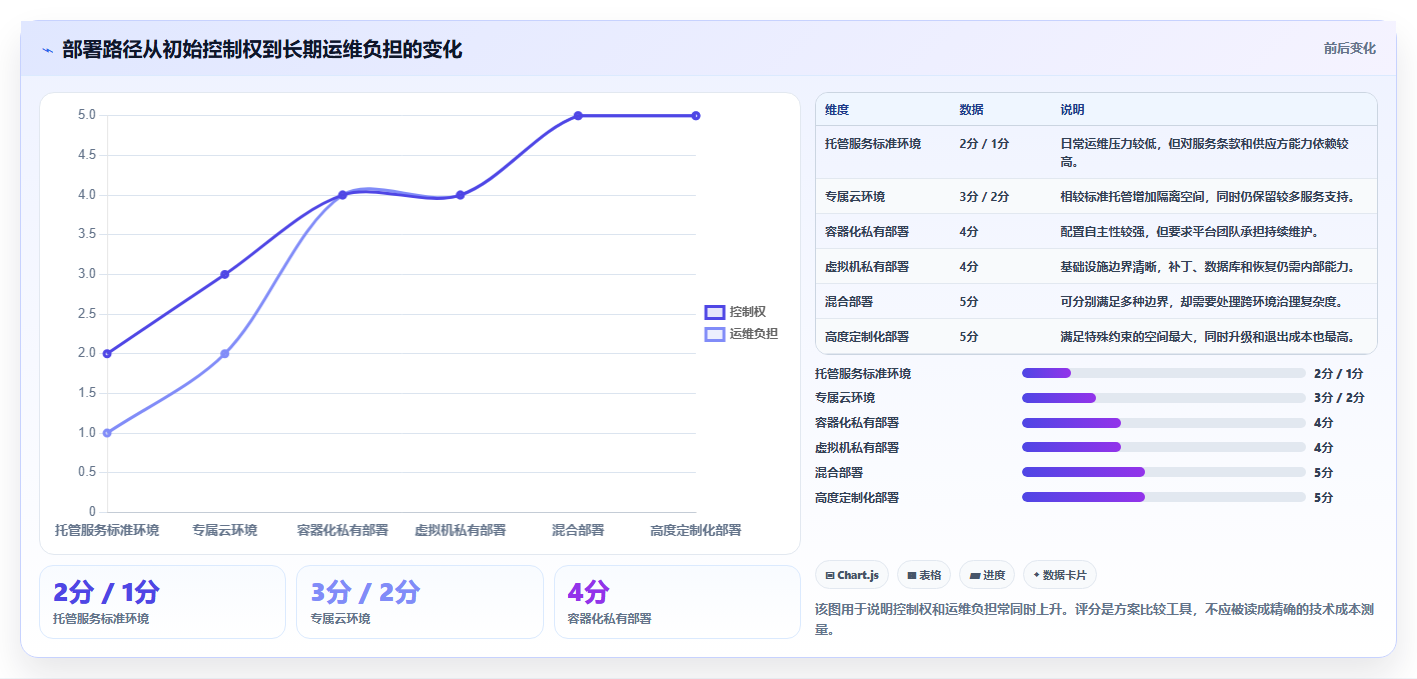Click the 混合部署 x-axis label
The height and width of the screenshot is (679, 1417).
pos(578,530)
